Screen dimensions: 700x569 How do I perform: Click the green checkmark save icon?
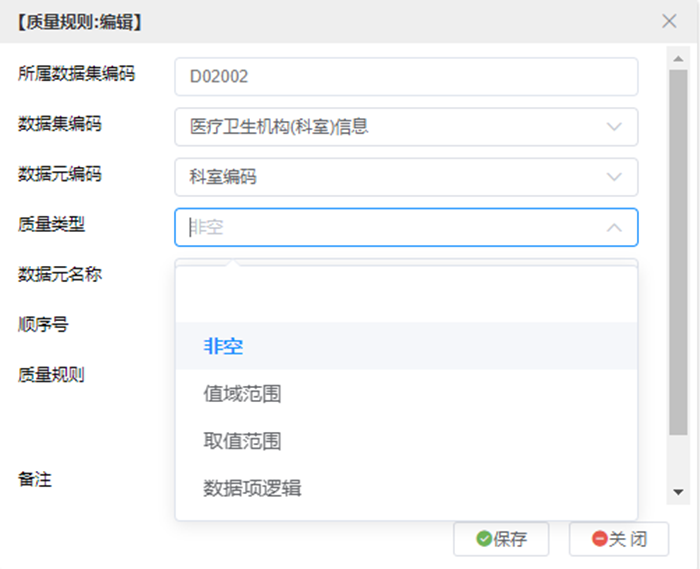coord(484,539)
